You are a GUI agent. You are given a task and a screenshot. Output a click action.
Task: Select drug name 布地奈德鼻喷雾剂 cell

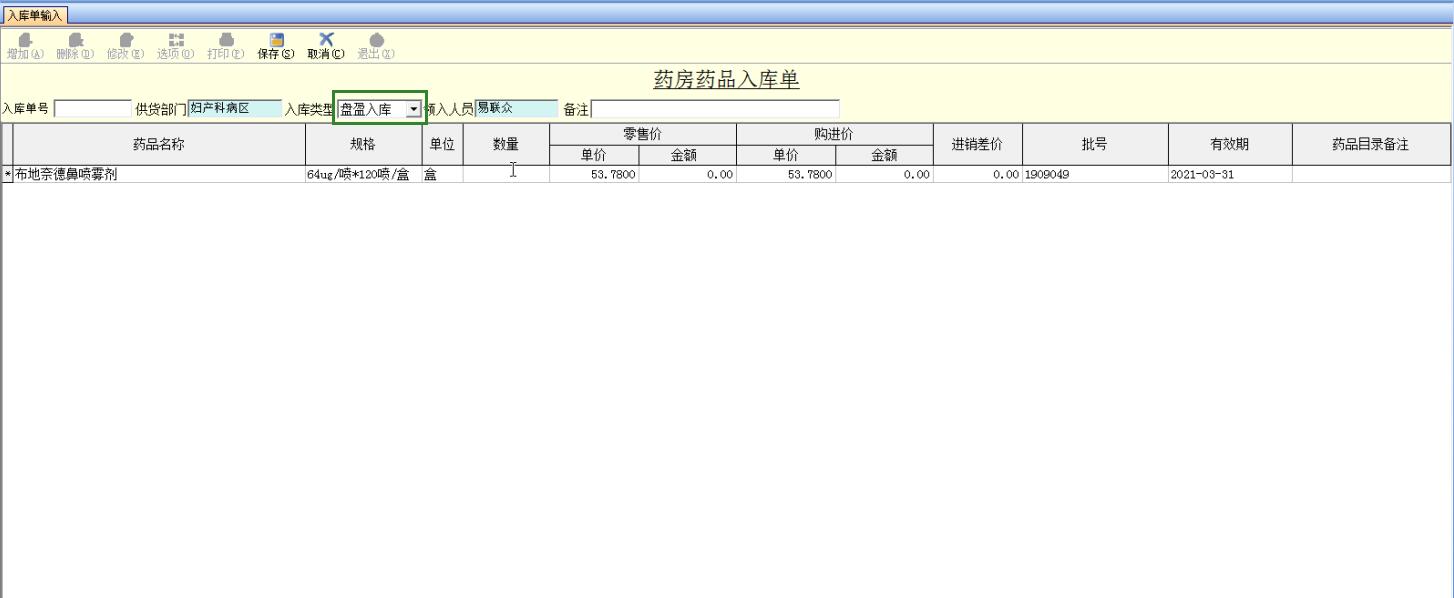pyautogui.click(x=159, y=174)
